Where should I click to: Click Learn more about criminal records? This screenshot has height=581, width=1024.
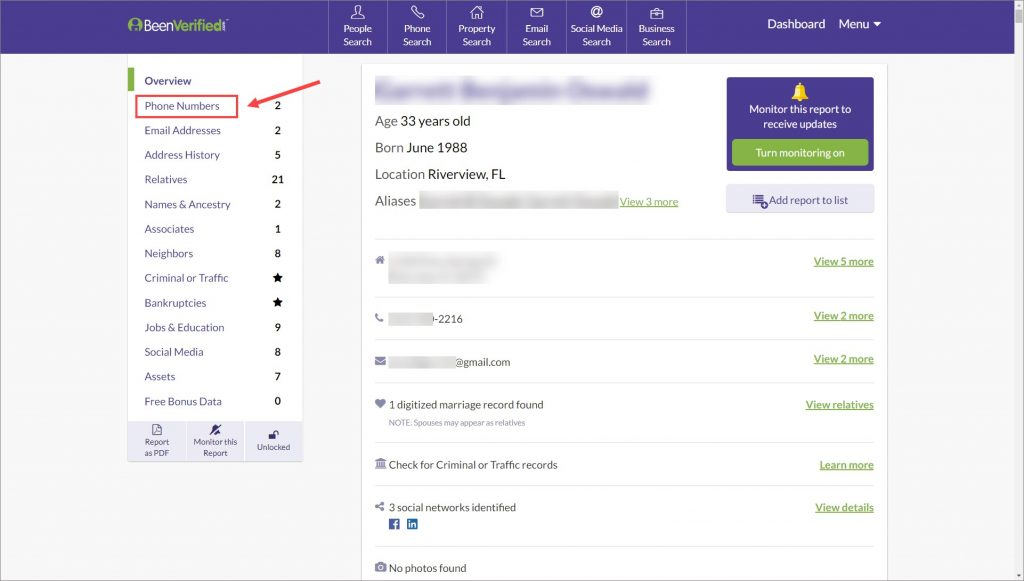tap(846, 465)
